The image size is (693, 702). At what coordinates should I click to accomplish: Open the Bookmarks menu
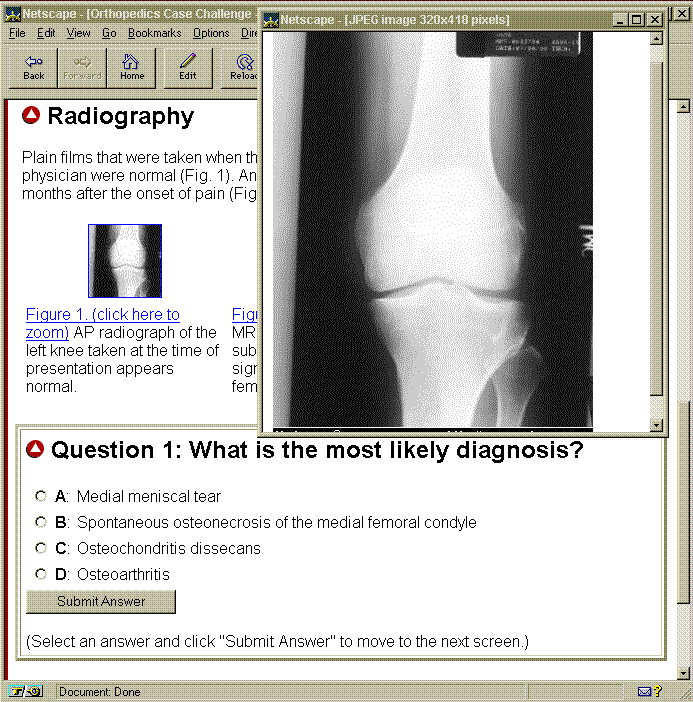[x=154, y=33]
